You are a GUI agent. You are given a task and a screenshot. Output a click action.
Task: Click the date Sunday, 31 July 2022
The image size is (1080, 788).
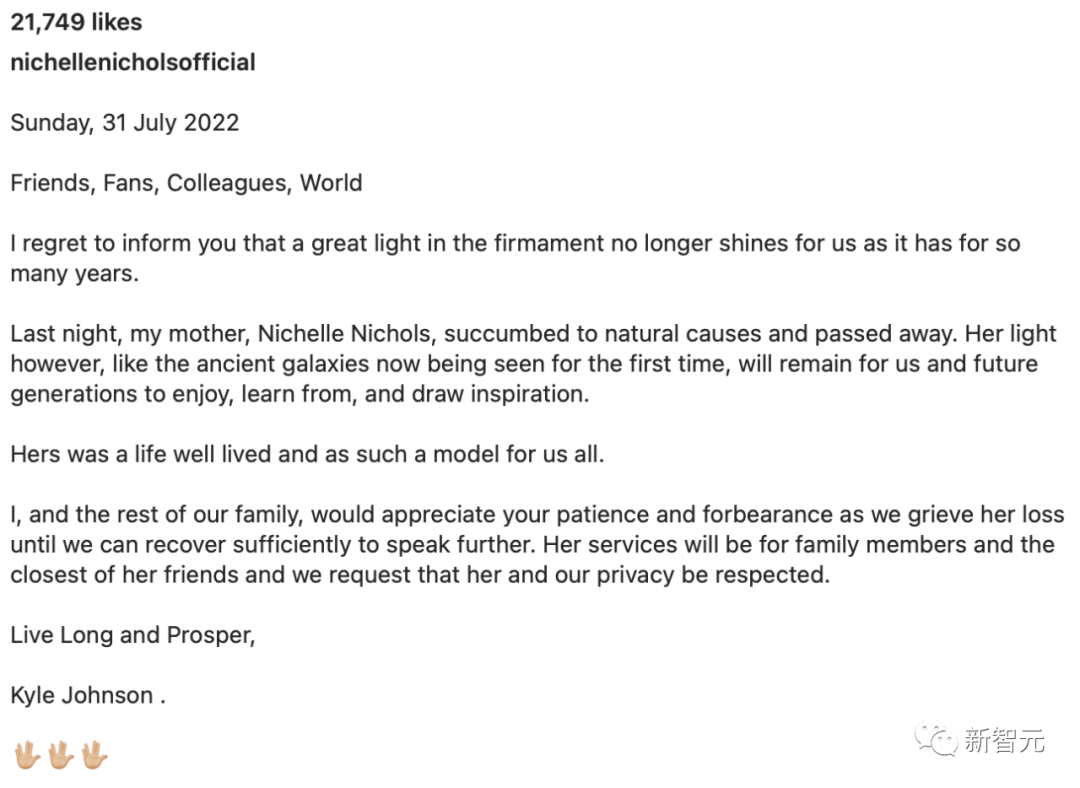coord(125,123)
